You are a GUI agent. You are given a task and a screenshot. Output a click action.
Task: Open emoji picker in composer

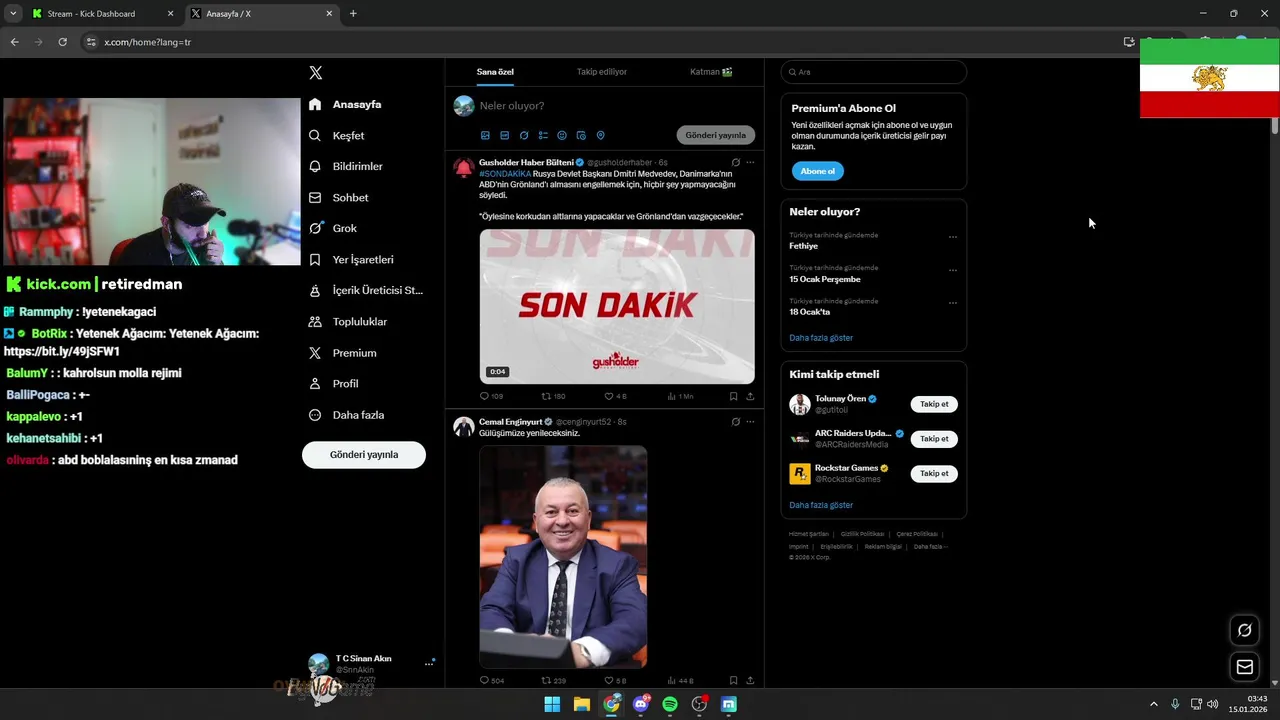coord(562,135)
